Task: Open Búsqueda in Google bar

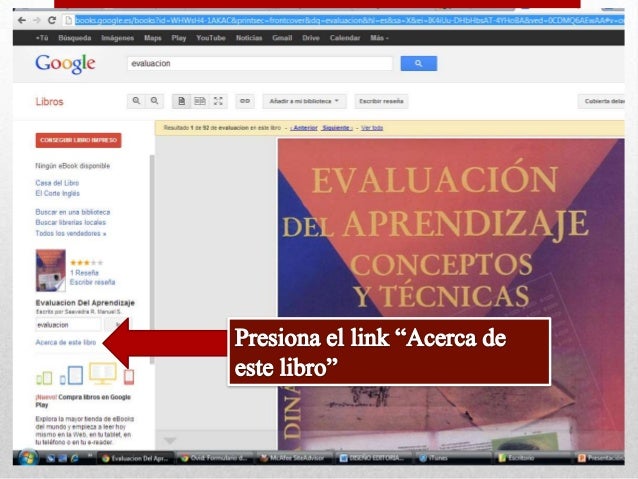Action: pos(74,38)
